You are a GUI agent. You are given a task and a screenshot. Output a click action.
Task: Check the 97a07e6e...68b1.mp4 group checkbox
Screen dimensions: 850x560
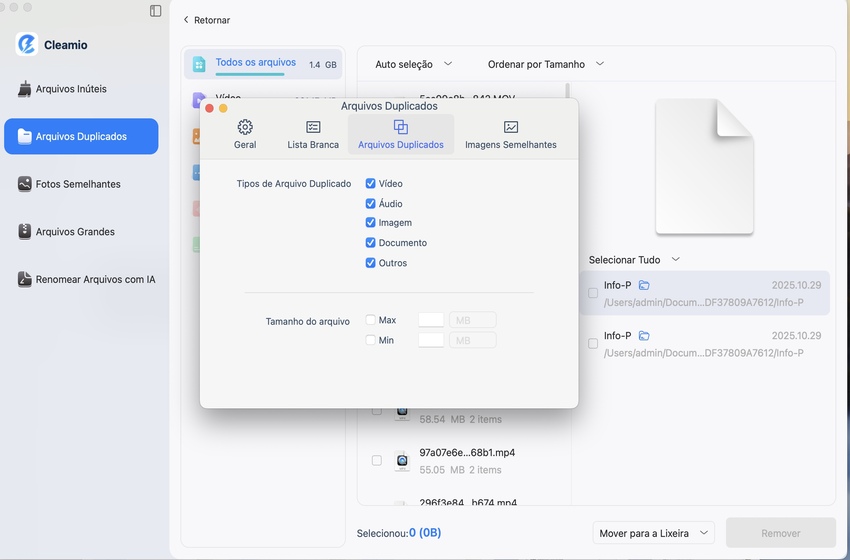coord(377,461)
